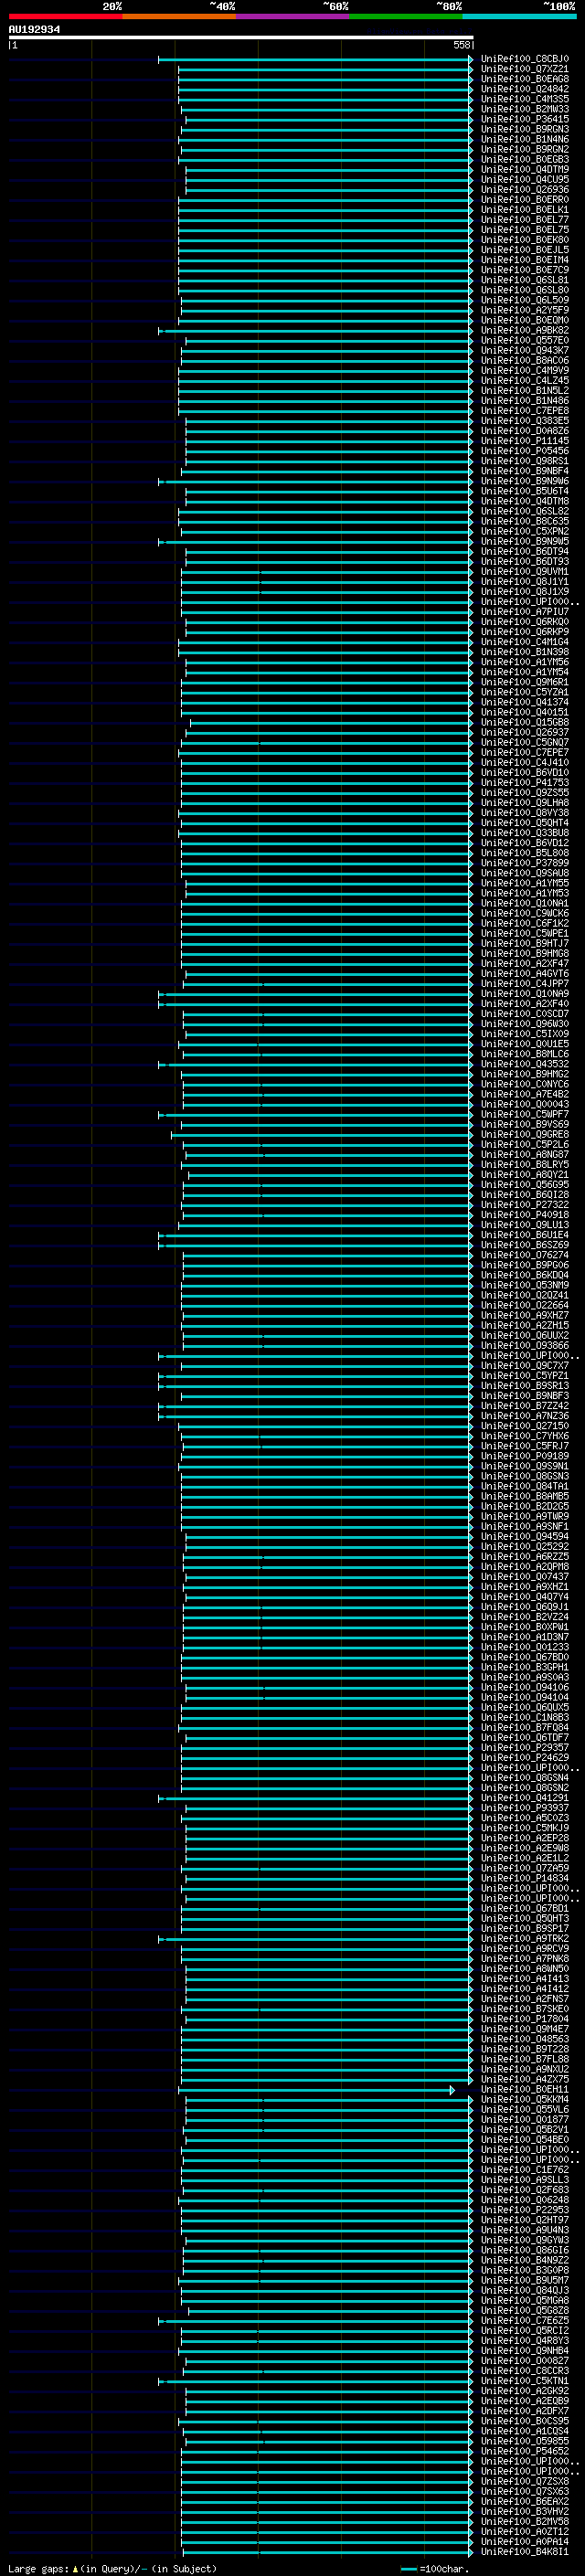This screenshot has width=585, height=2576.
Task: Open hit UniRef100_P54652
Action: 524,2451
